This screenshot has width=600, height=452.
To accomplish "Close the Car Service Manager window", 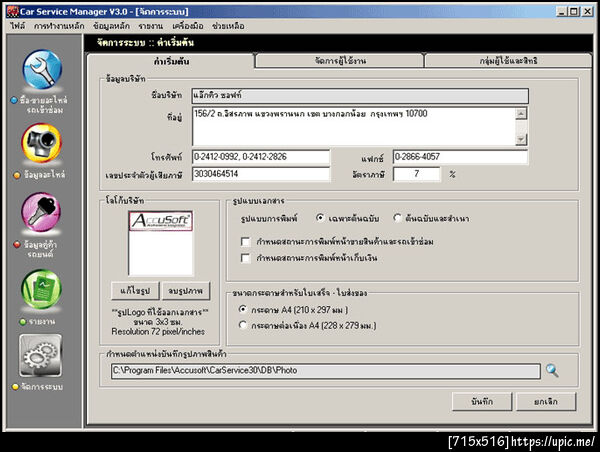I will click(x=588, y=11).
